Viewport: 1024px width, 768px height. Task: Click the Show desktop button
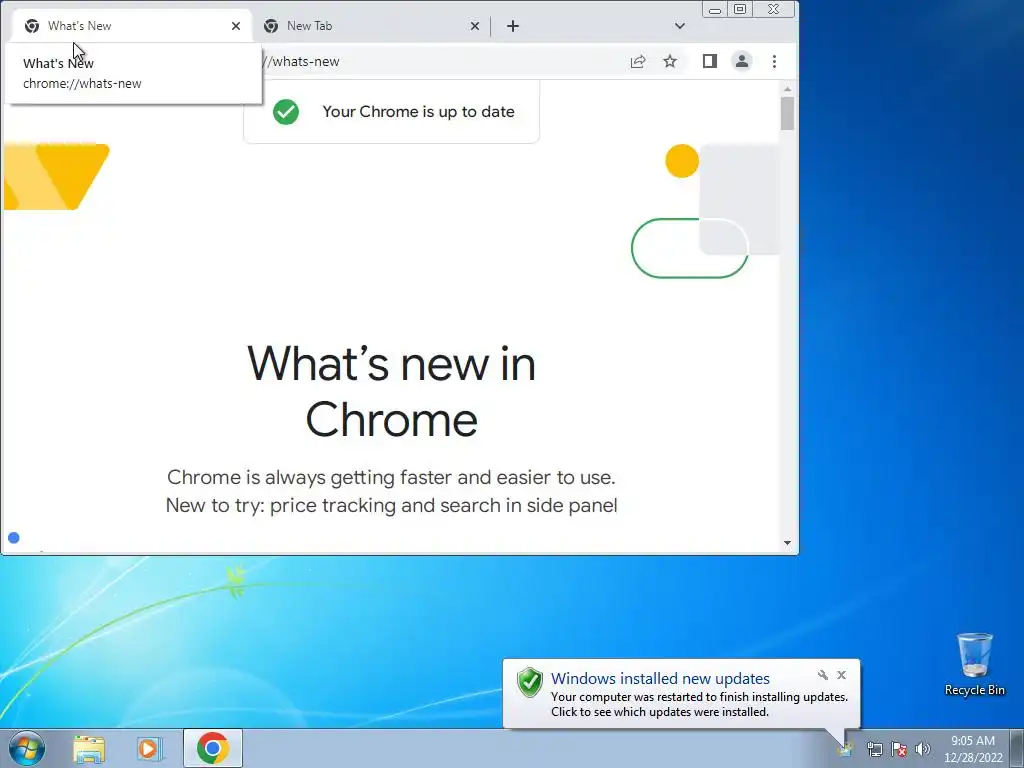[1016, 748]
